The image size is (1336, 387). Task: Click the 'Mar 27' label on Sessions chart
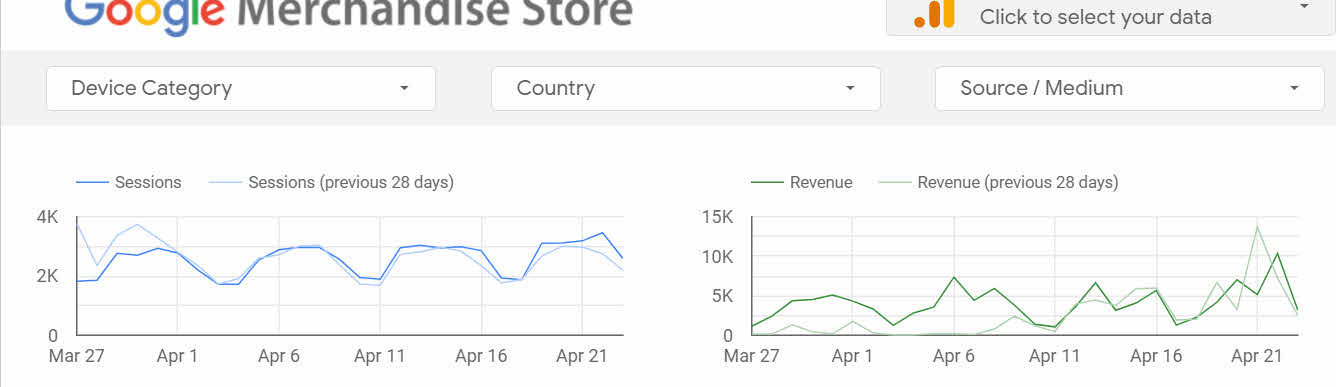[x=77, y=356]
